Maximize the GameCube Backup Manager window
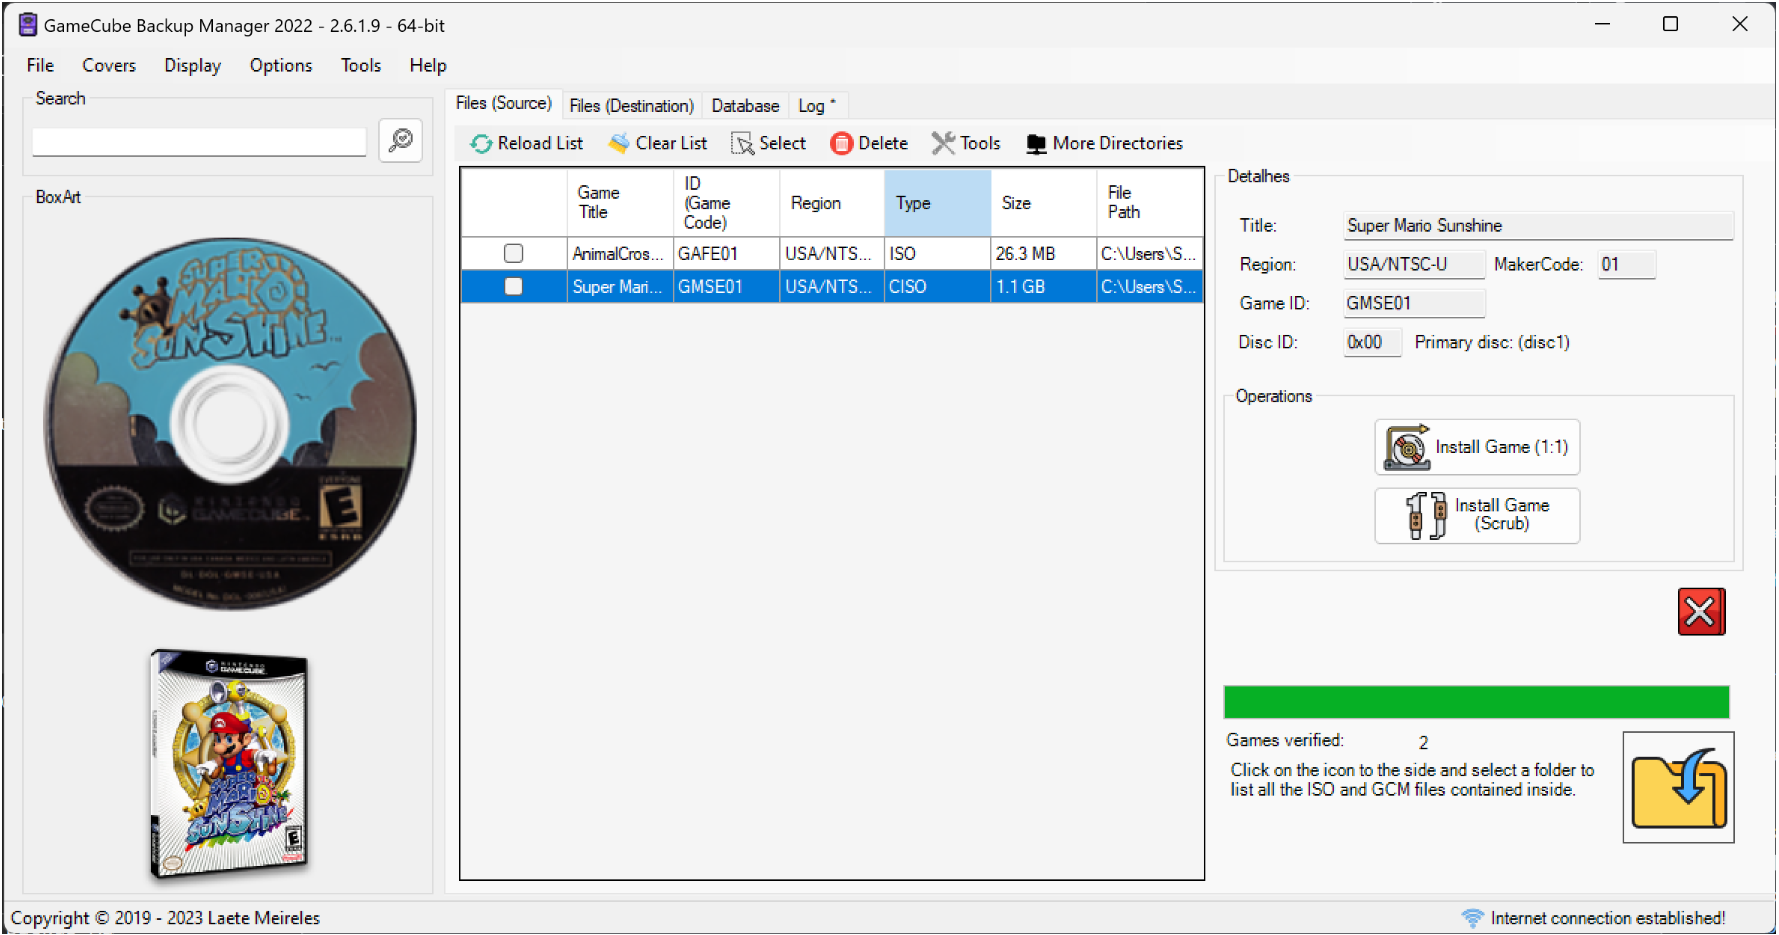This screenshot has width=1779, height=935. pos(1670,24)
